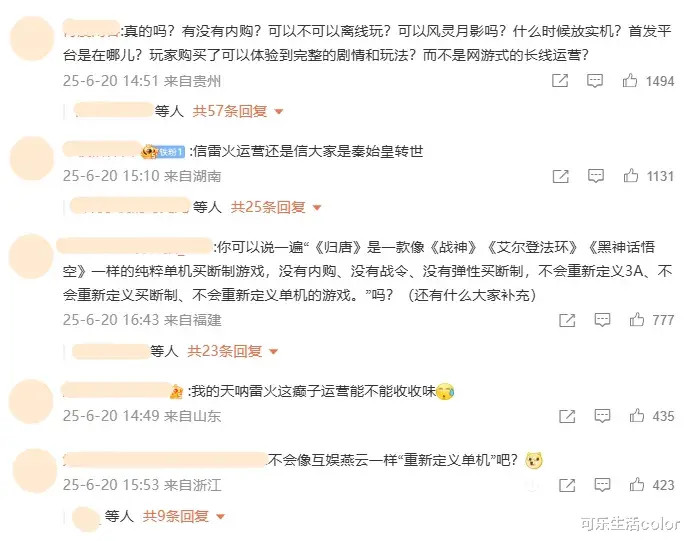Like the comment with 423 likes

pyautogui.click(x=636, y=485)
